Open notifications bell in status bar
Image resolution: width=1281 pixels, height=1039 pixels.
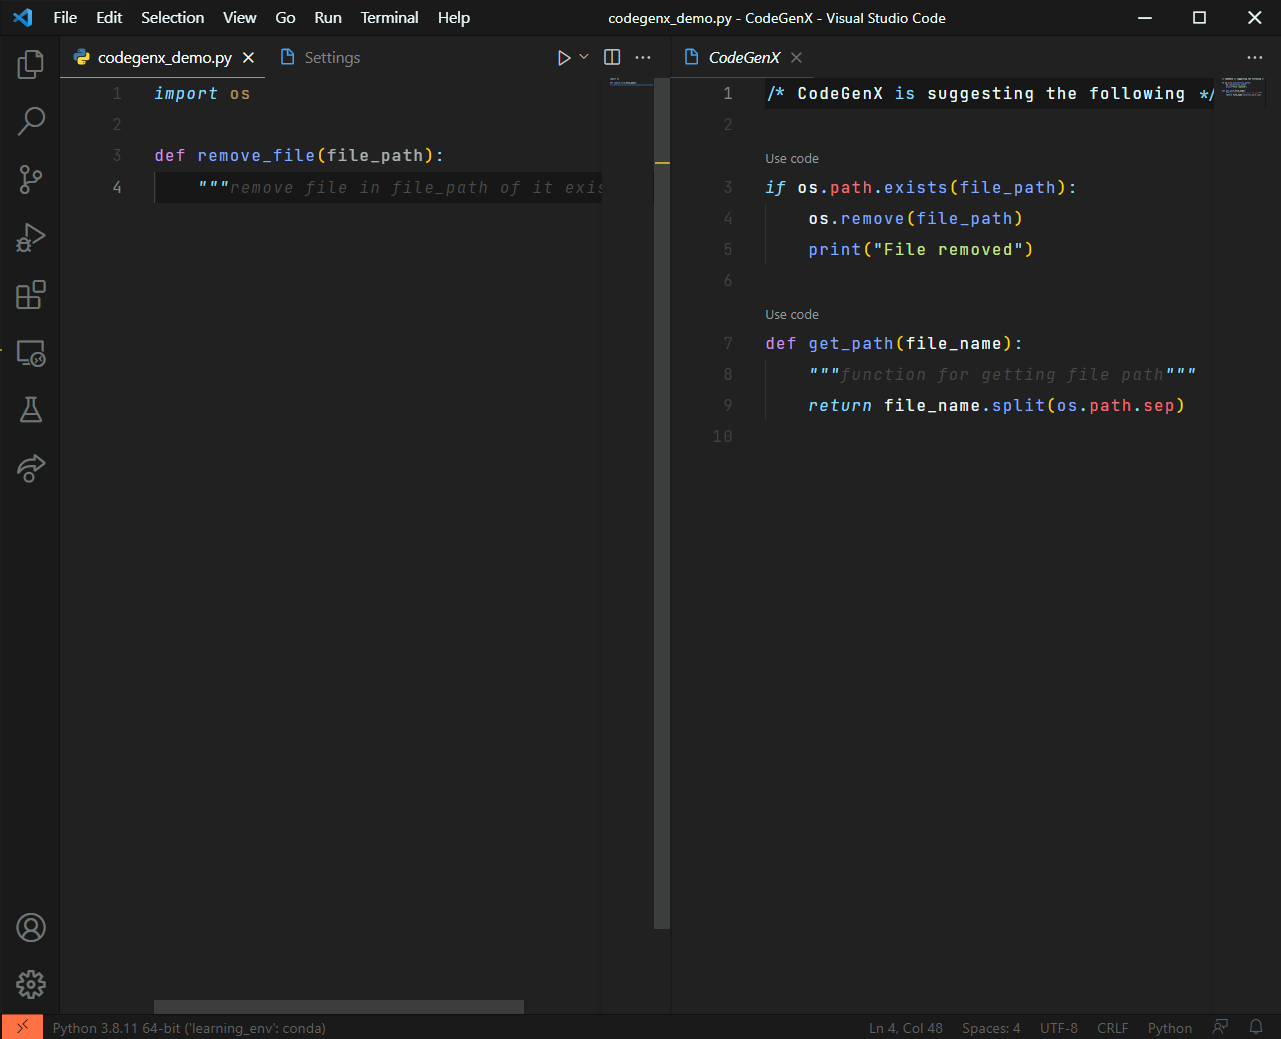click(1256, 1027)
